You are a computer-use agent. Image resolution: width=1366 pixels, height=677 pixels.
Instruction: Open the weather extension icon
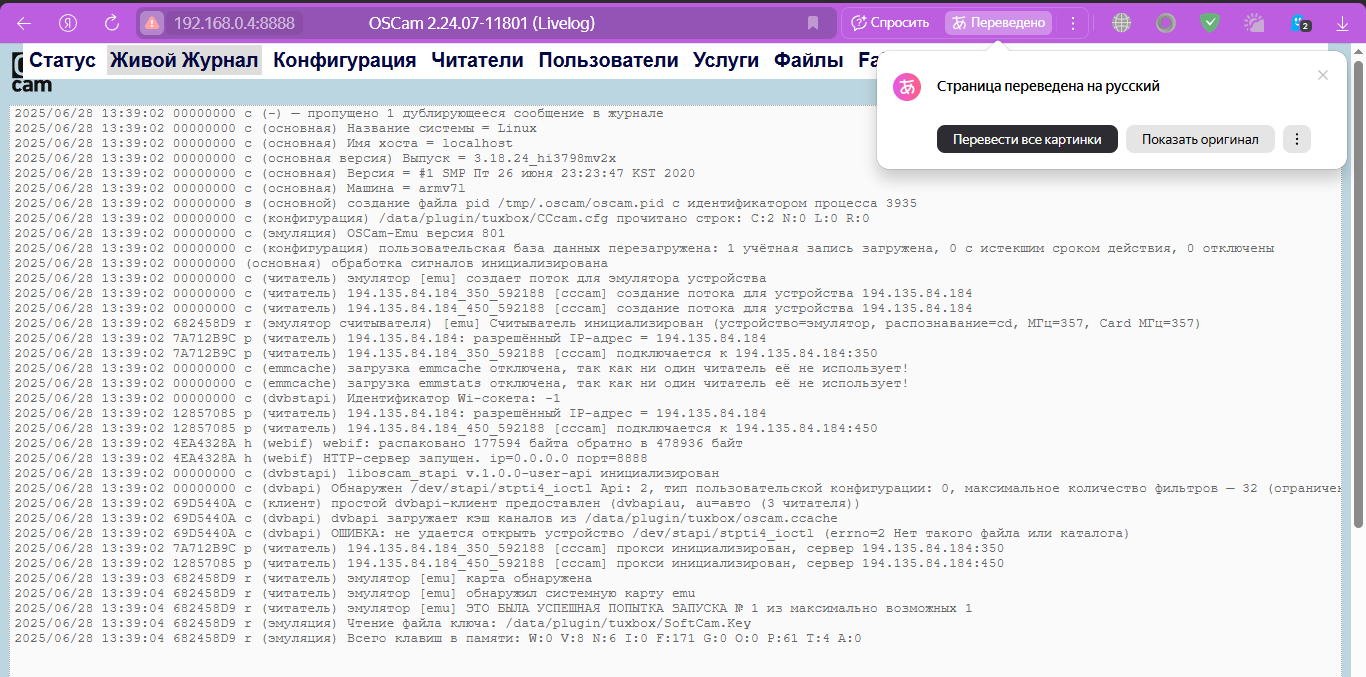pyautogui.click(x=1254, y=22)
